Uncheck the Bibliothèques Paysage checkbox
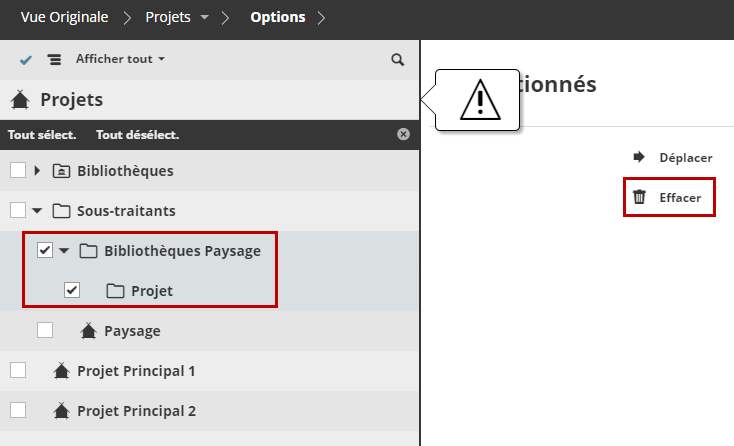This screenshot has width=734, height=446. pyautogui.click(x=45, y=250)
